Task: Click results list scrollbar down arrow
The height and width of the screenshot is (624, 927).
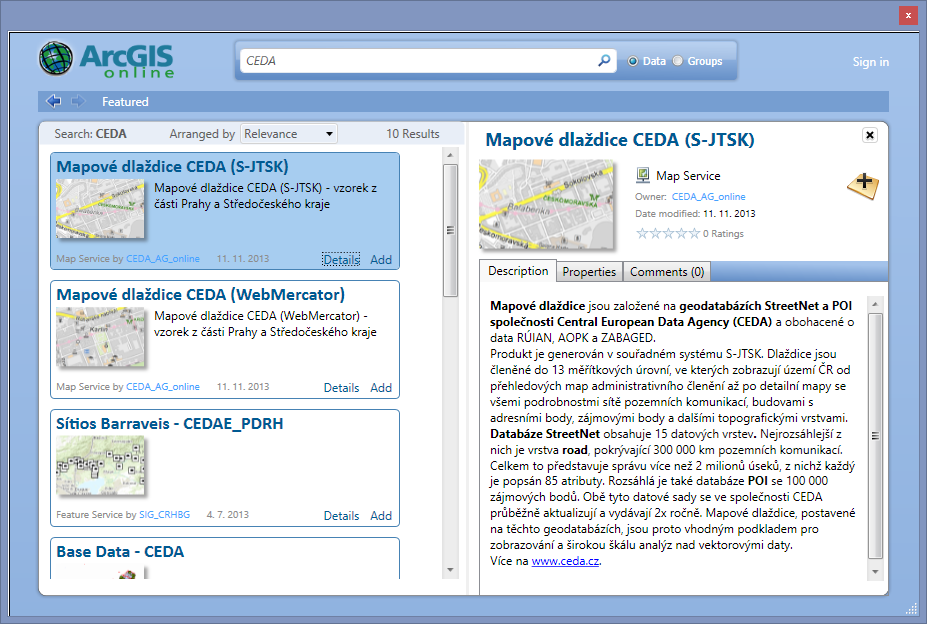Action: coord(450,570)
